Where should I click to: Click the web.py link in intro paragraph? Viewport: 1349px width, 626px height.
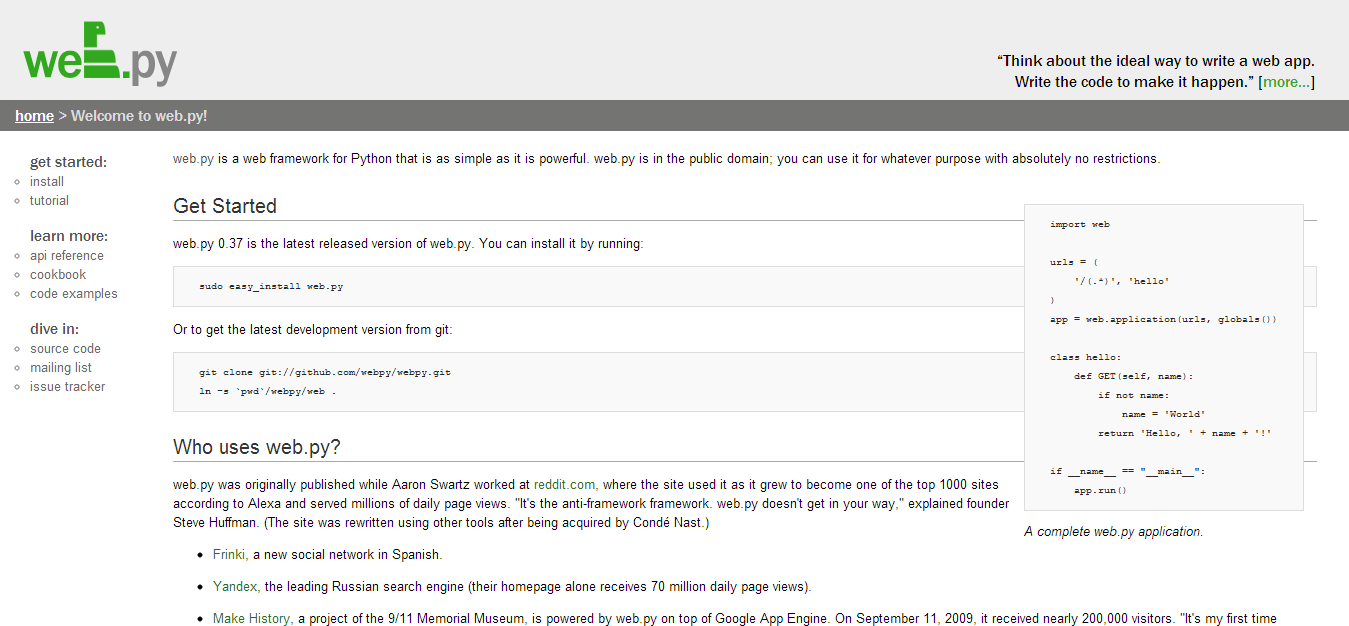[193, 159]
